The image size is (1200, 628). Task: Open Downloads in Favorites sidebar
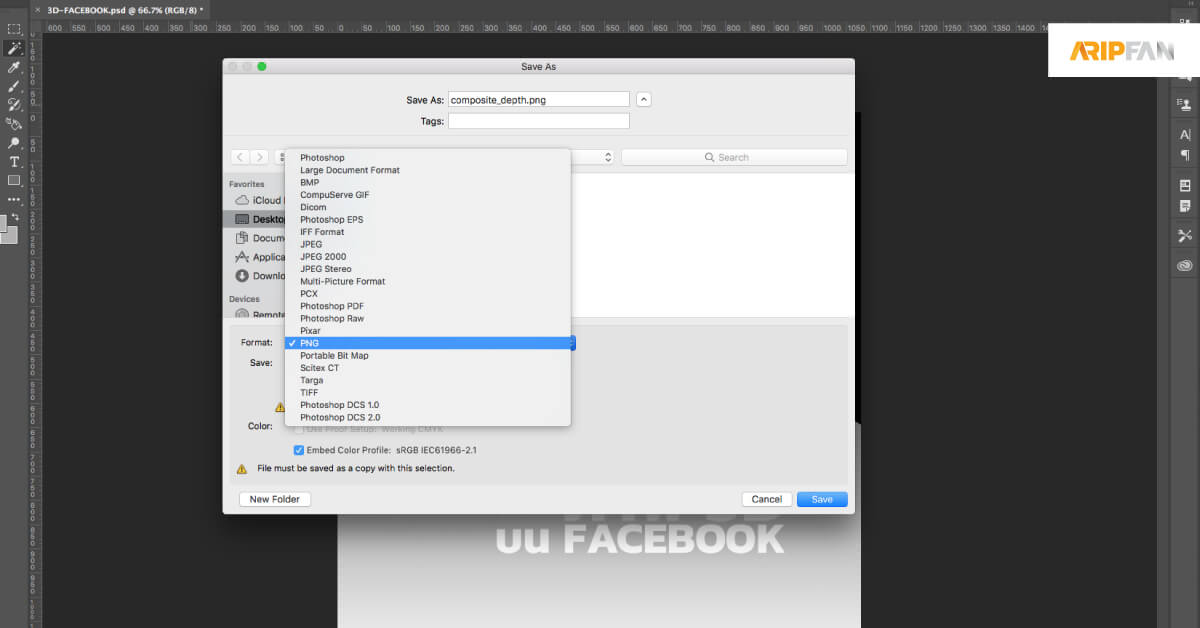pyautogui.click(x=258, y=275)
